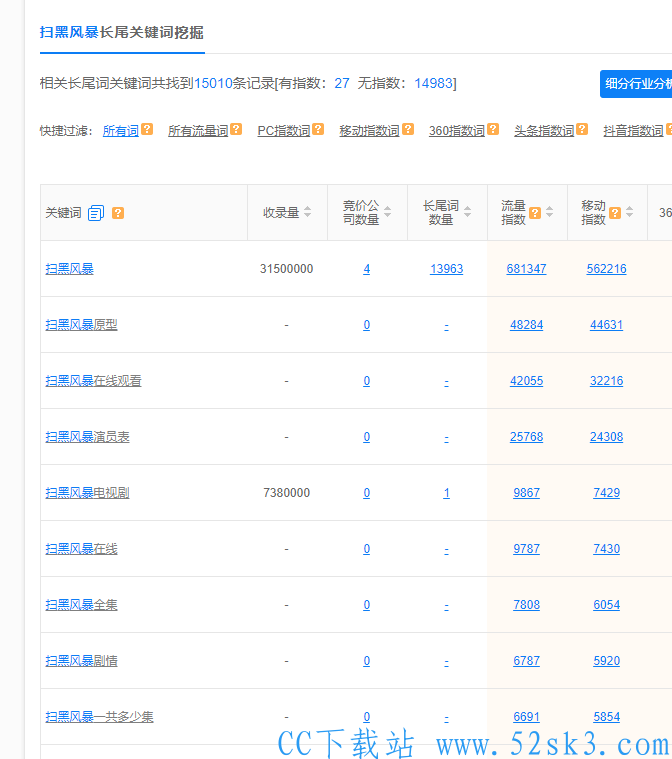Filter by 抖音指数词
The width and height of the screenshot is (672, 759).
(x=633, y=131)
